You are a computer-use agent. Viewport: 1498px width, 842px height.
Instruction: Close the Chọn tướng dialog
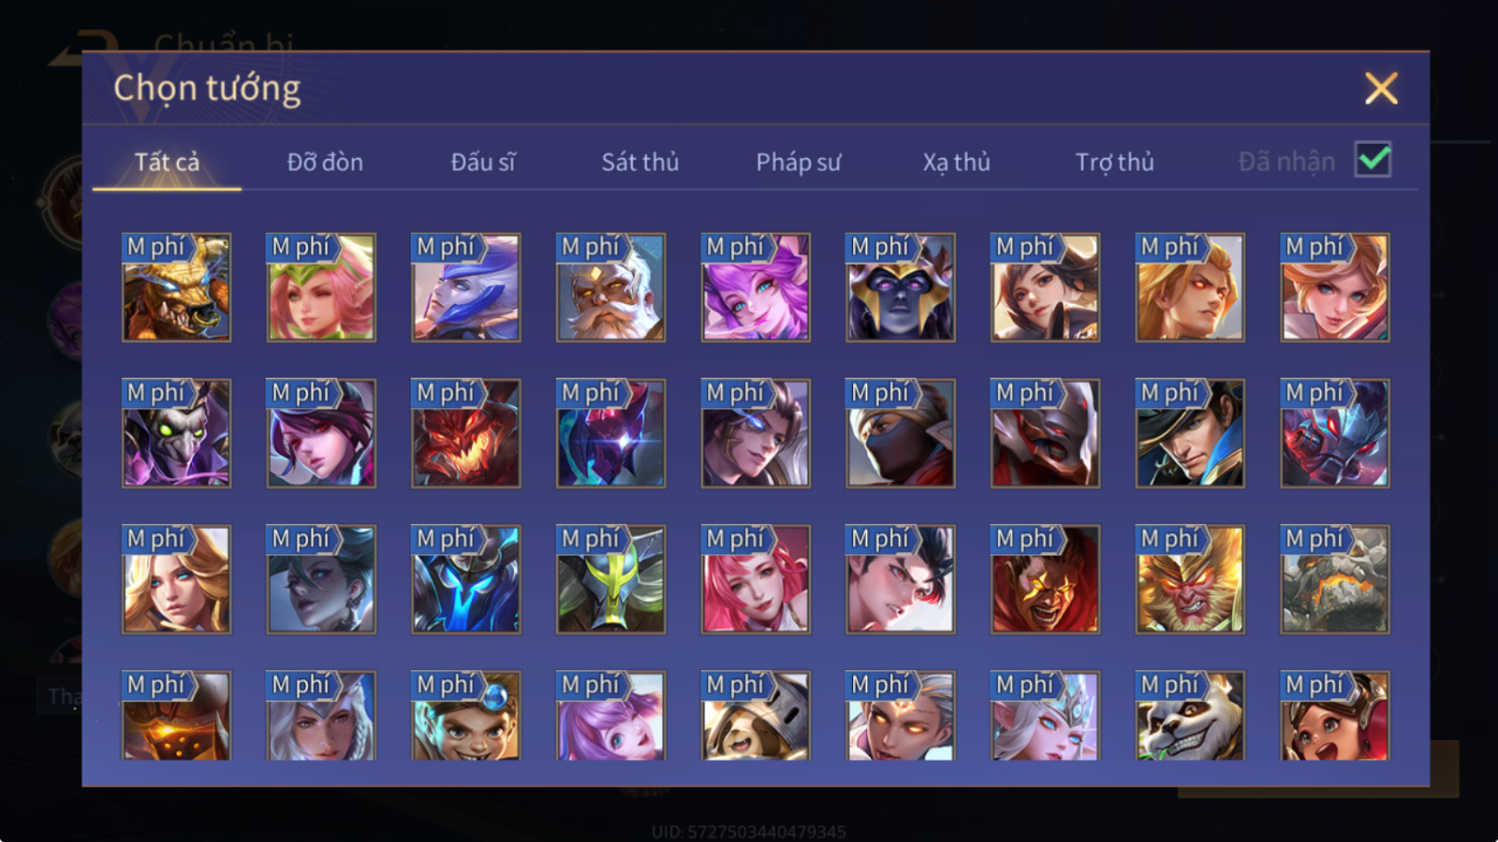(1381, 89)
